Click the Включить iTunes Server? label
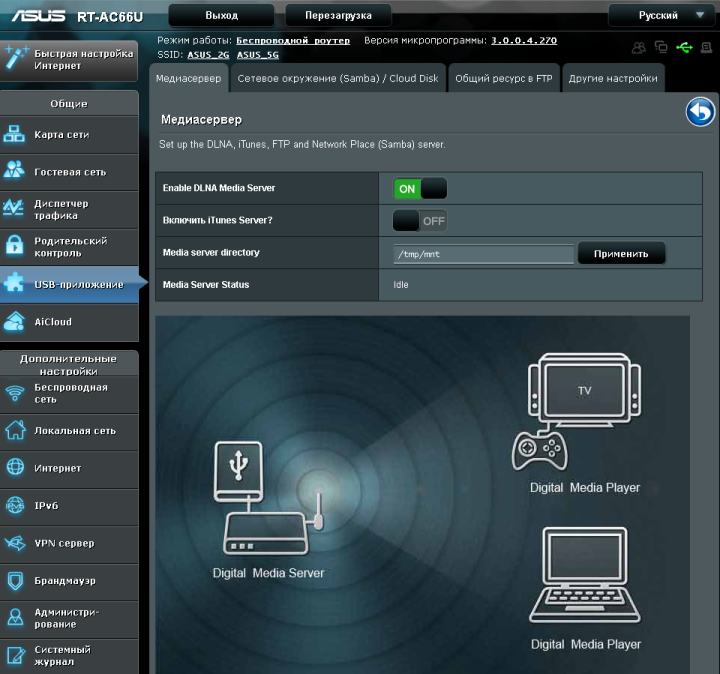Screen dimensions: 720x674 218,220
